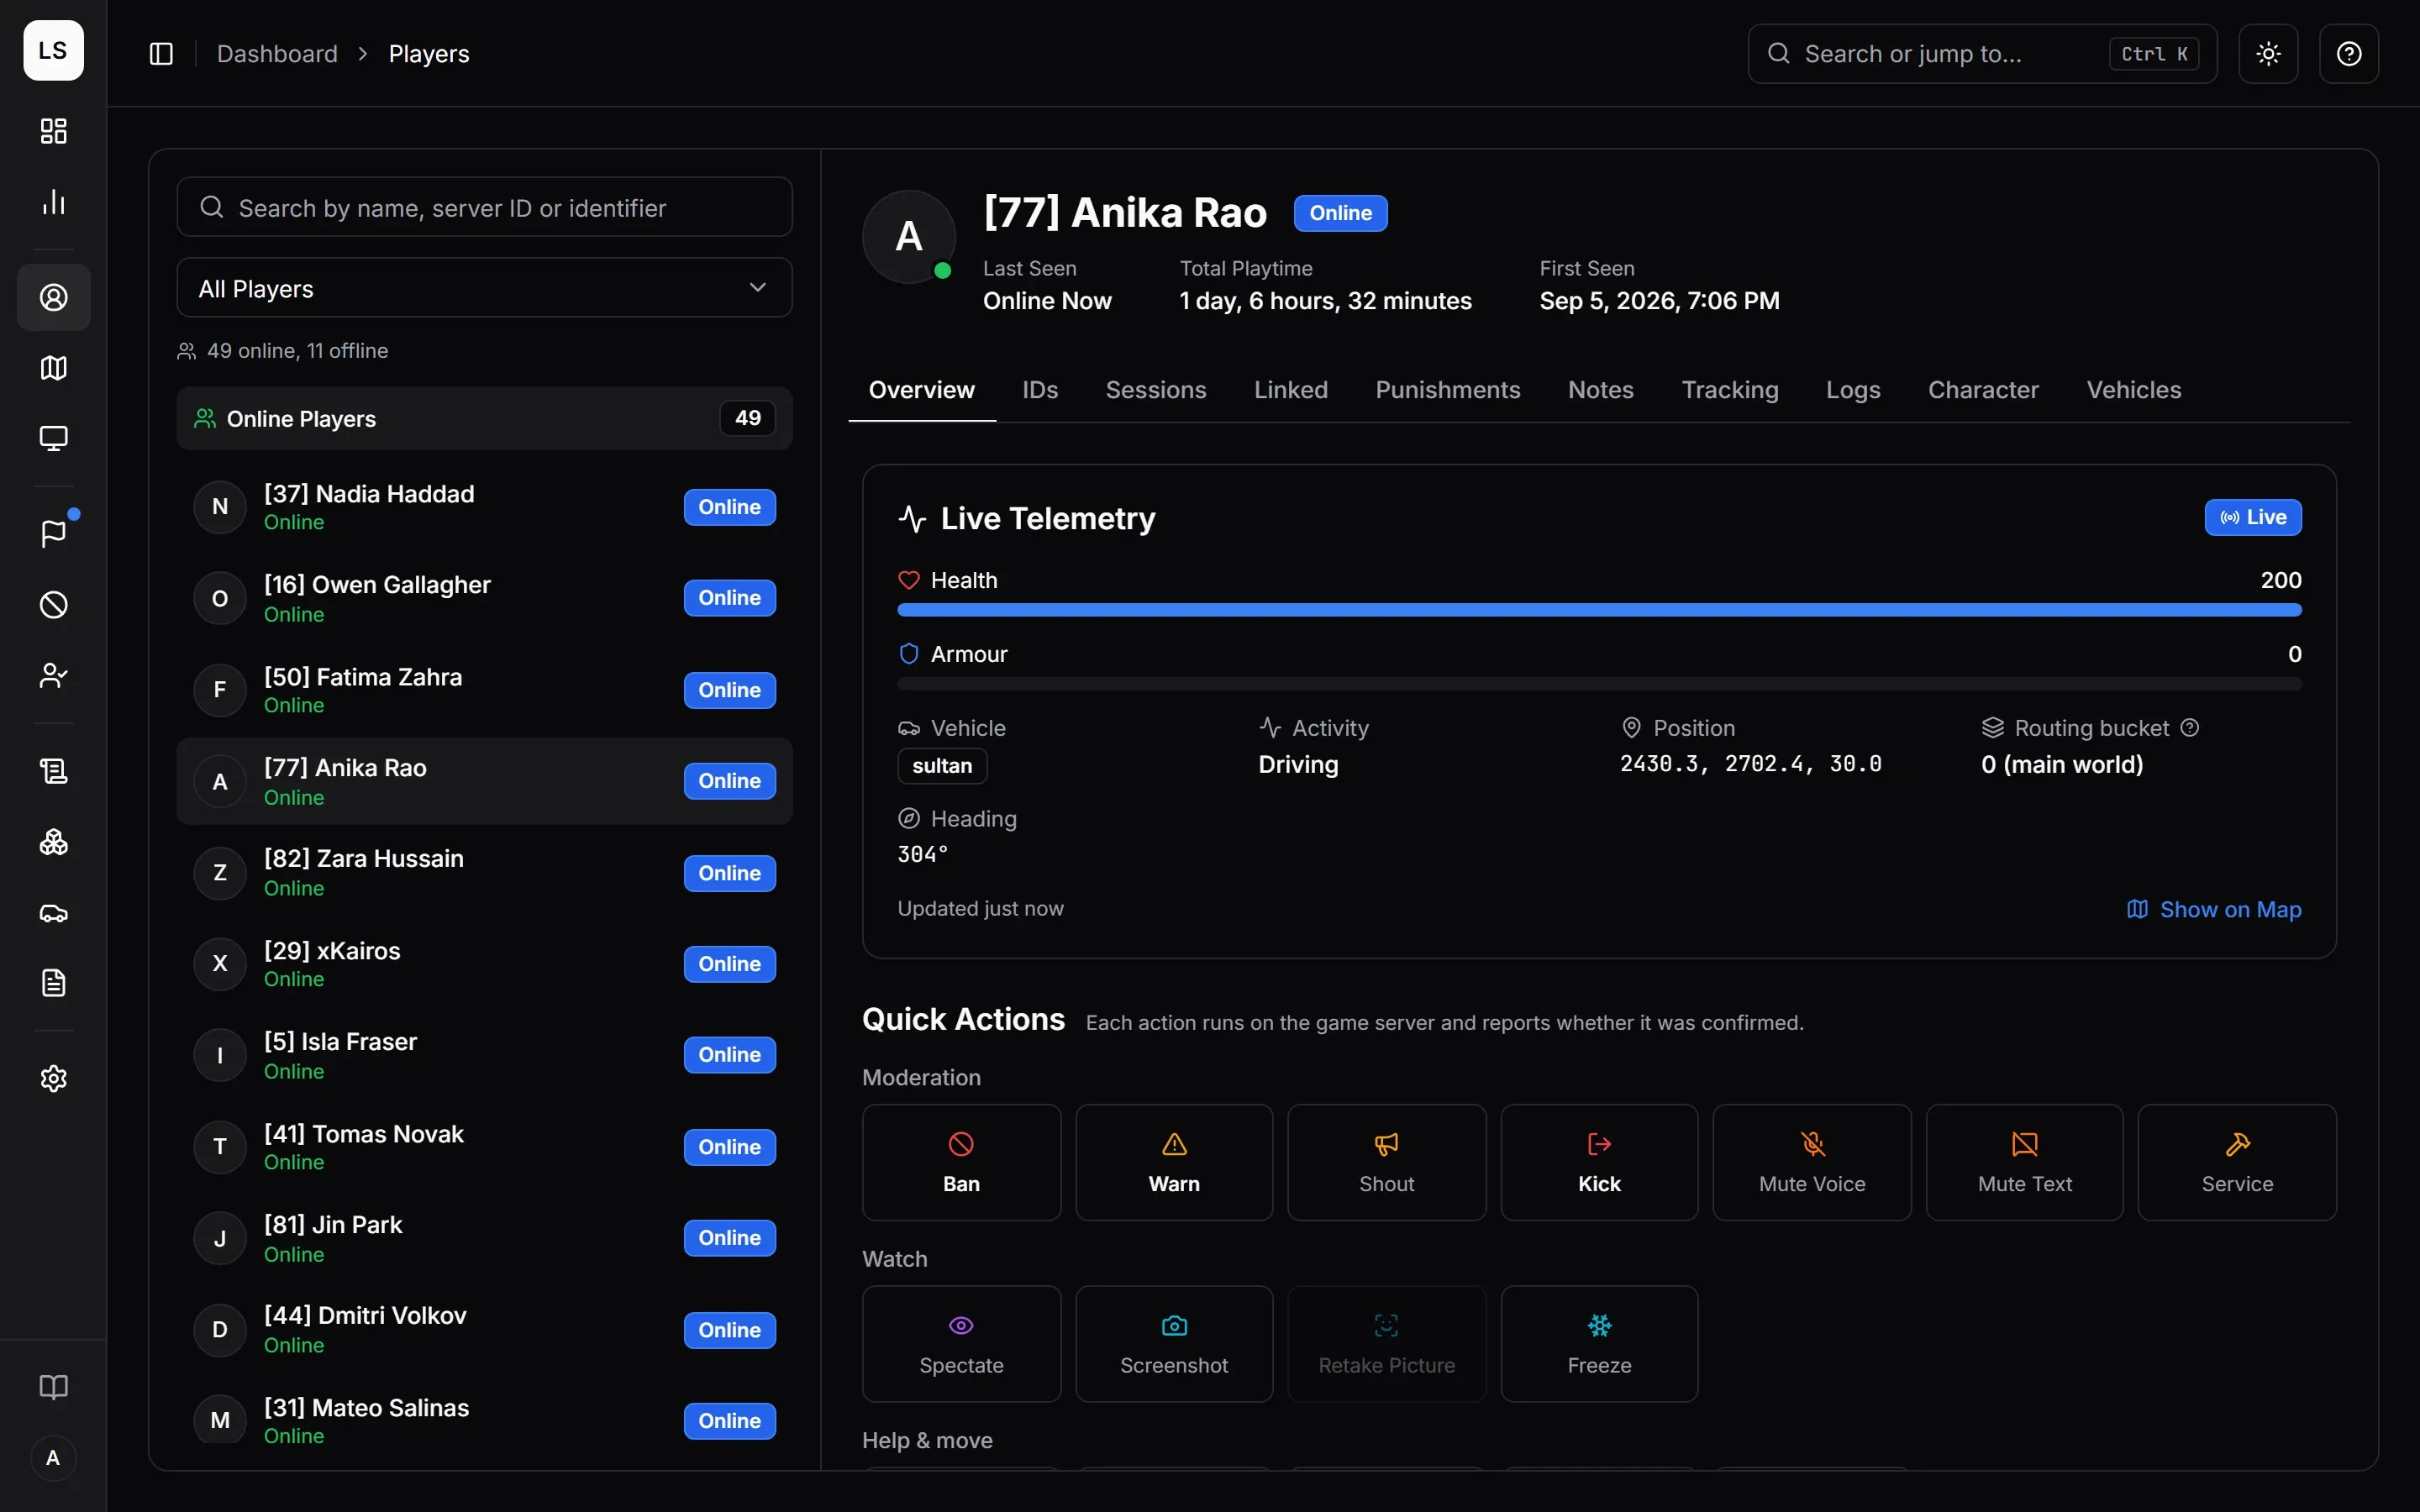
Task: Ban the player
Action: (961, 1162)
